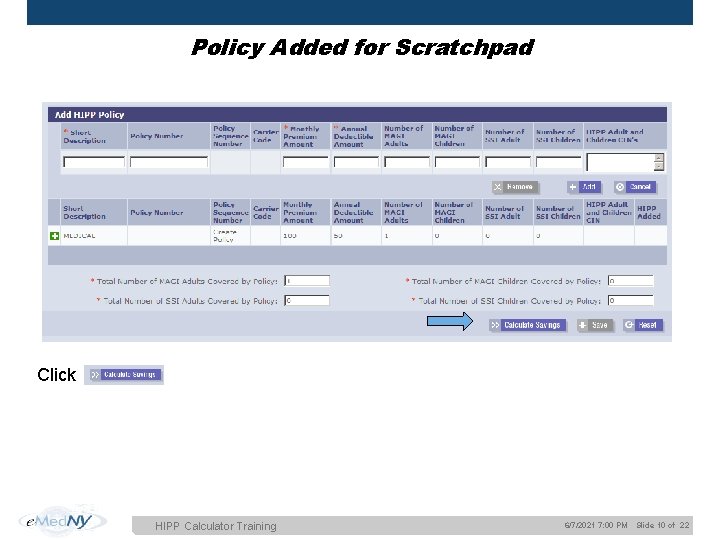
Task: Click the MAGI Adults value 1 cell
Action: tap(406, 236)
